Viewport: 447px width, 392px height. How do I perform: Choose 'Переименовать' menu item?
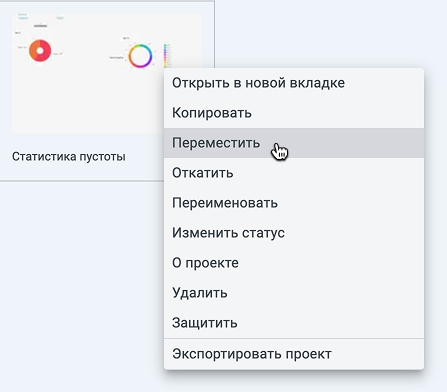pos(294,203)
